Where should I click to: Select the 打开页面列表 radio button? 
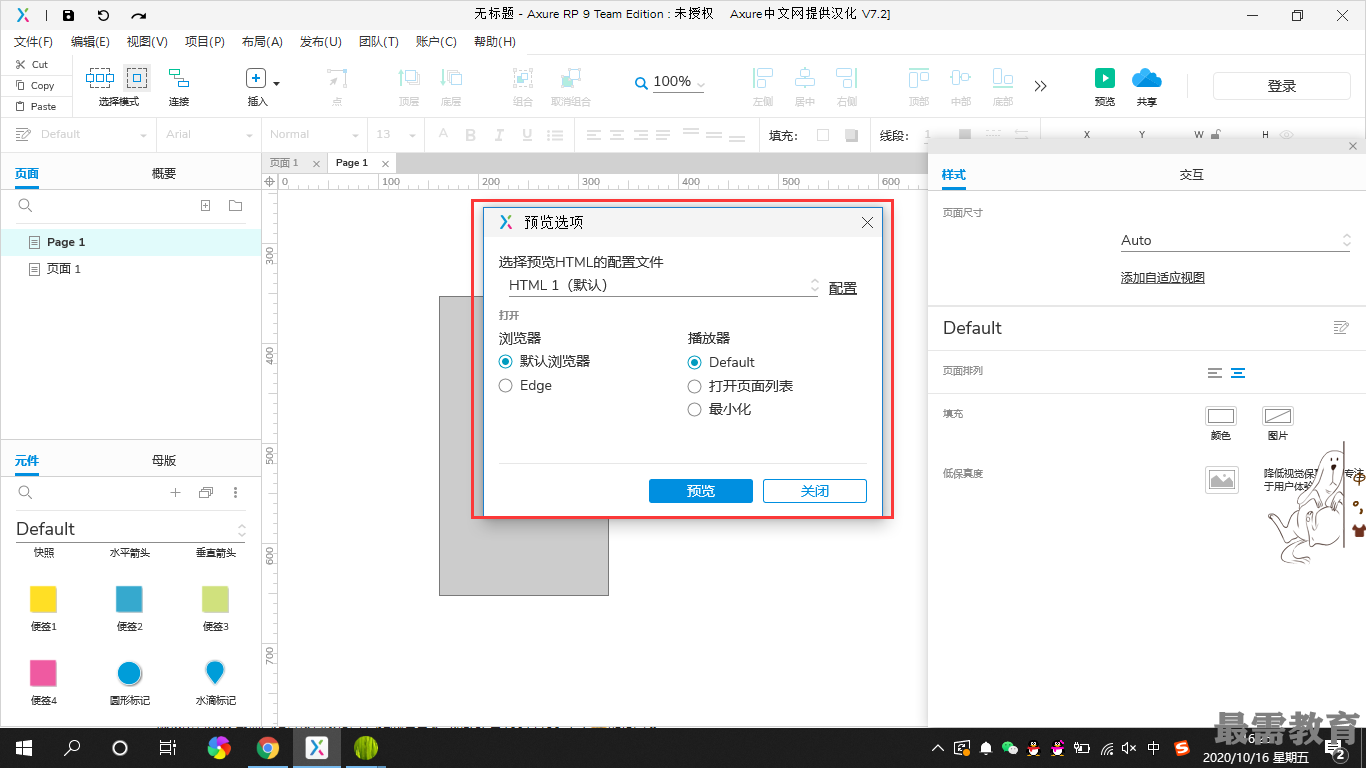695,386
